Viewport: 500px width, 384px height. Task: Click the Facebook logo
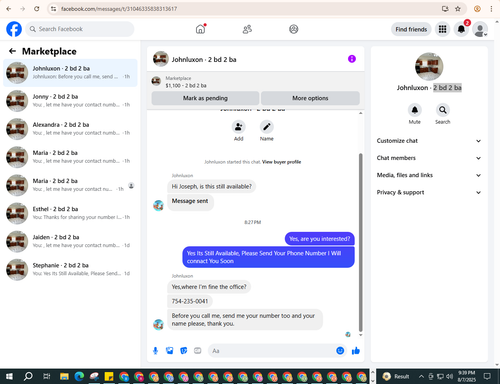pyautogui.click(x=14, y=29)
